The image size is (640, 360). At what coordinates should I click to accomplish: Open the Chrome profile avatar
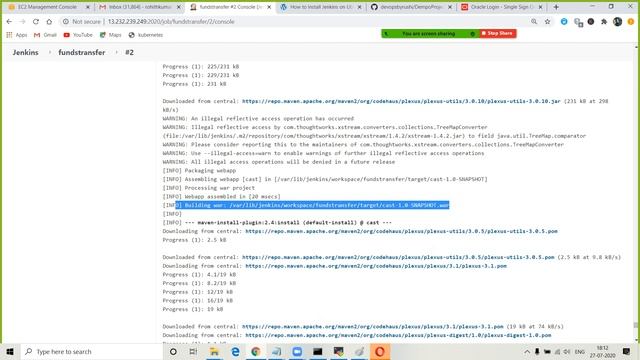[x=618, y=22]
